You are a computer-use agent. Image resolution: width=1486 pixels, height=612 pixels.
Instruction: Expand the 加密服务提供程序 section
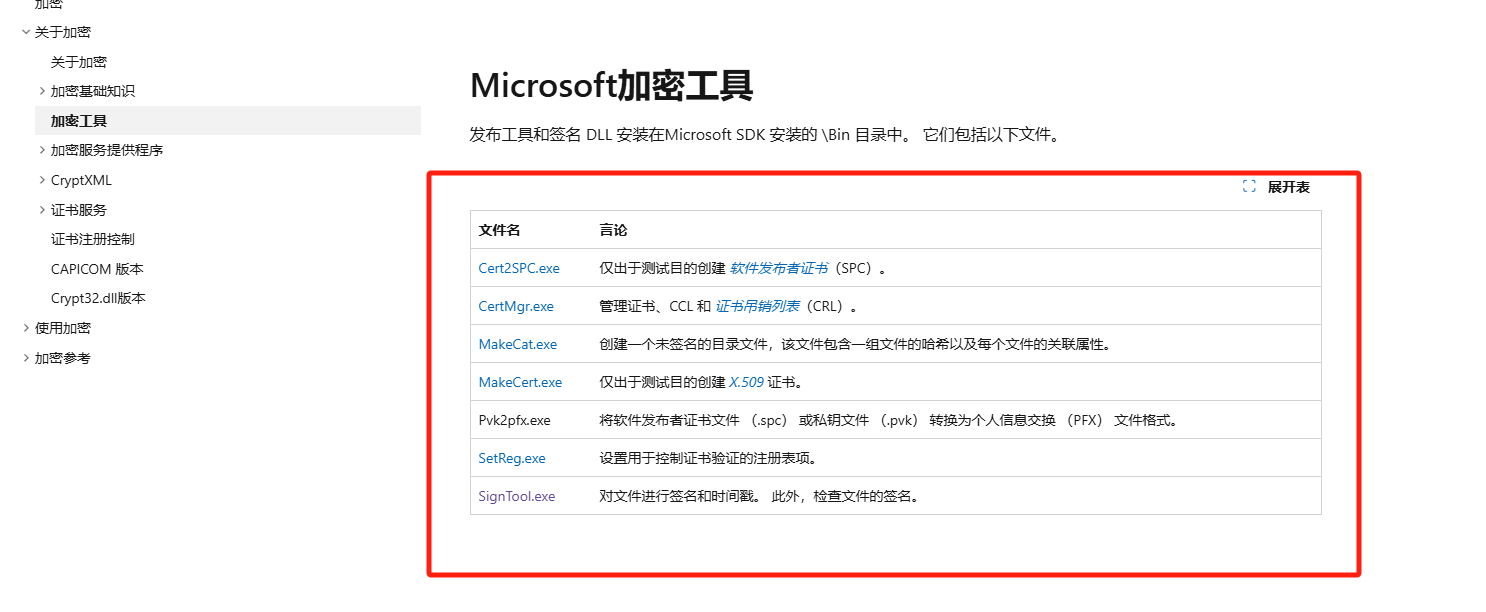pyautogui.click(x=42, y=150)
